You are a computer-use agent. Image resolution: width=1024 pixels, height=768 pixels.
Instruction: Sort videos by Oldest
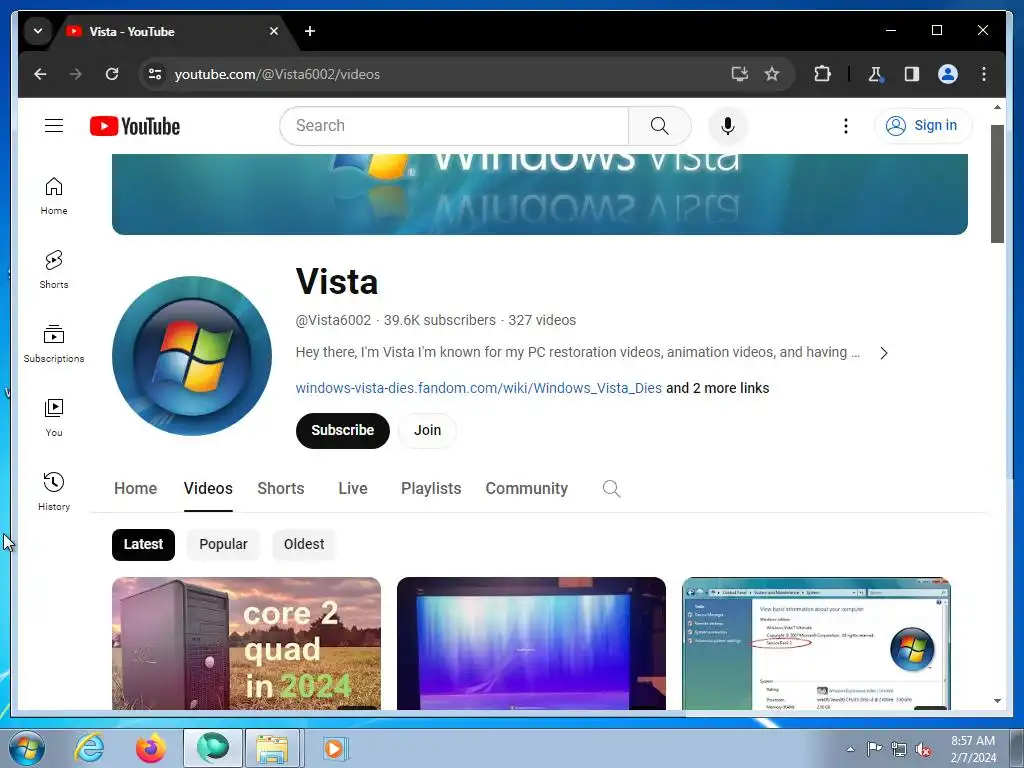(304, 545)
